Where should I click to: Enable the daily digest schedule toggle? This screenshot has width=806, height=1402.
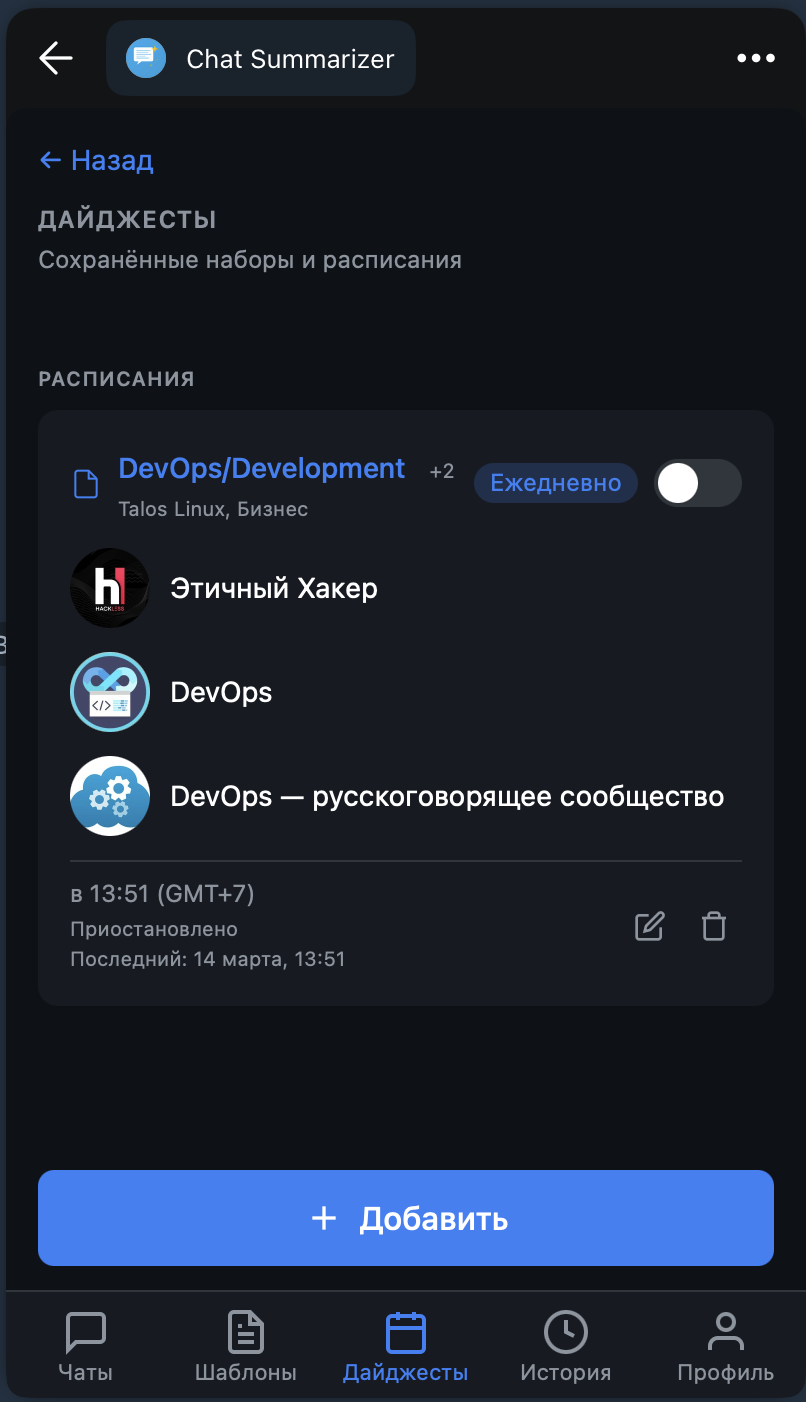click(x=697, y=482)
